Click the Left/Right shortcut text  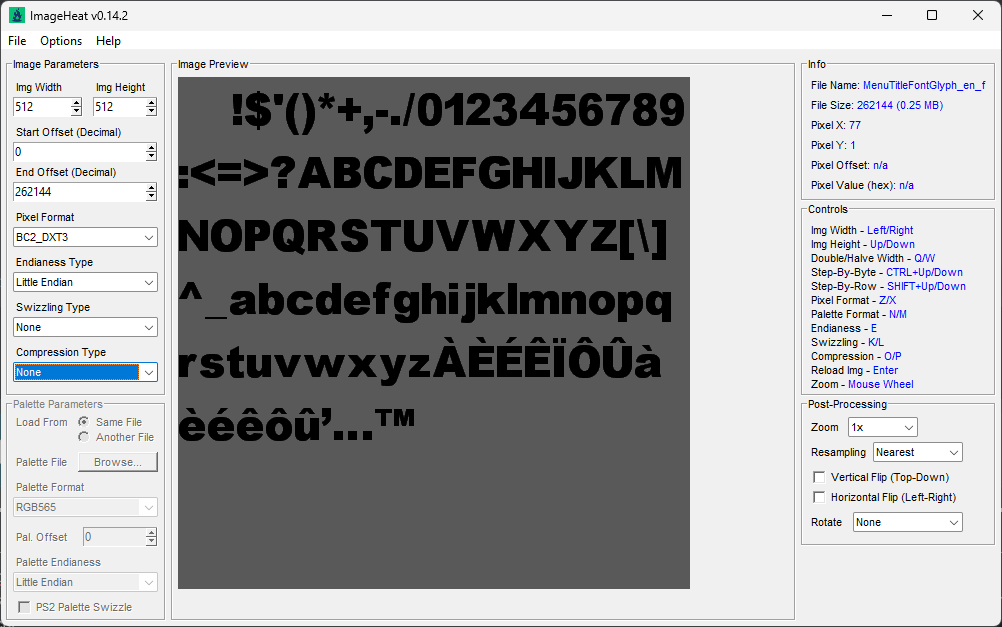click(x=890, y=230)
